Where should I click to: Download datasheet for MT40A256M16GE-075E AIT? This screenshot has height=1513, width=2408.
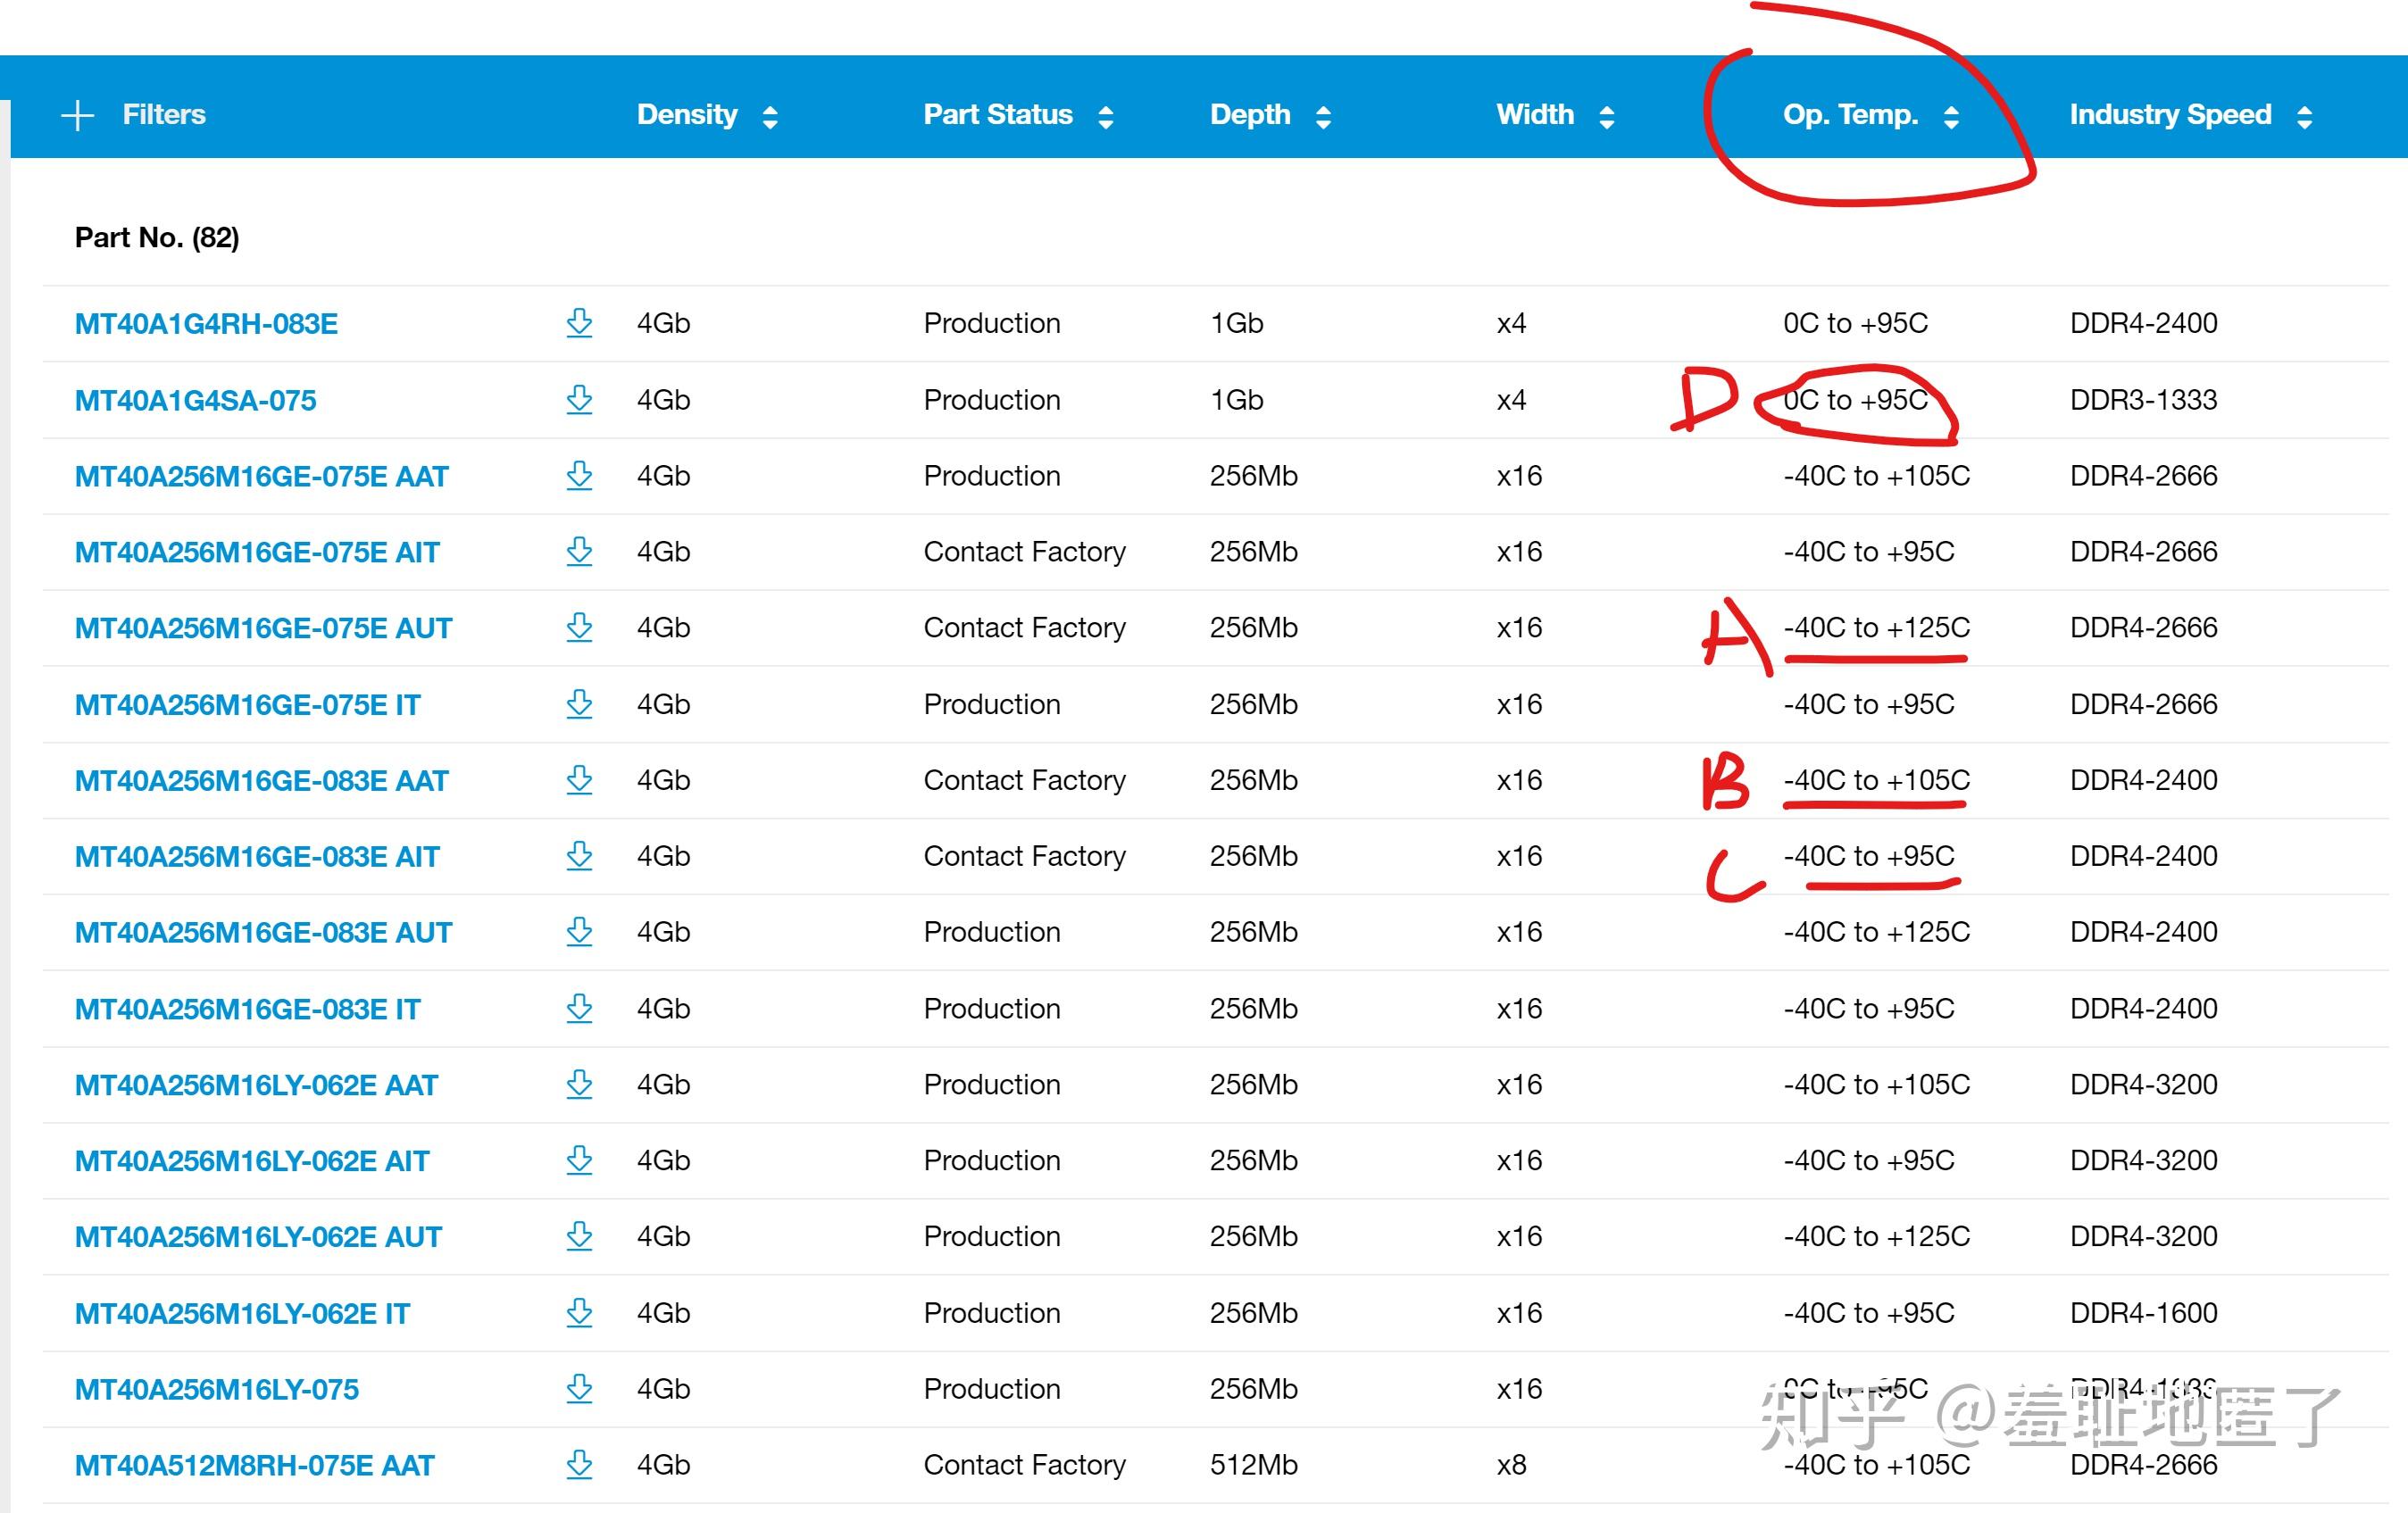tap(579, 551)
